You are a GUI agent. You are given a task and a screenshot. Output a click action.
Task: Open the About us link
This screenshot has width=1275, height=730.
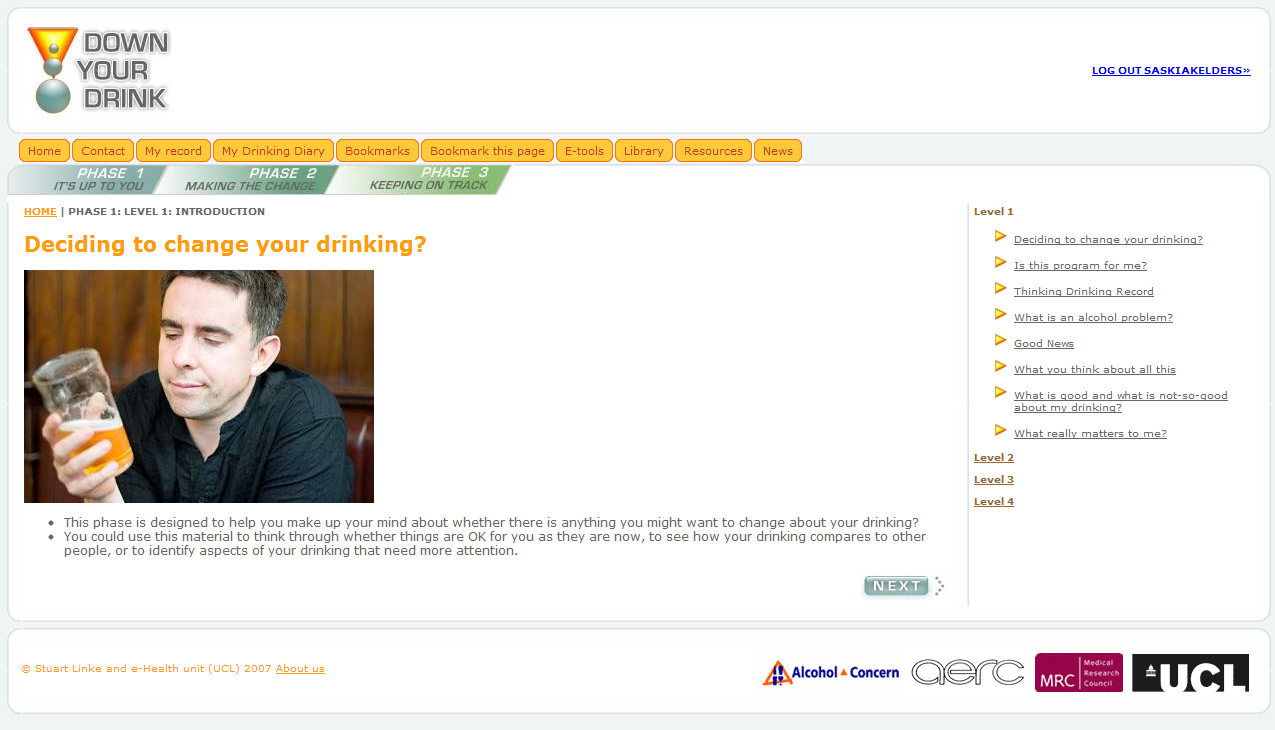(x=300, y=669)
